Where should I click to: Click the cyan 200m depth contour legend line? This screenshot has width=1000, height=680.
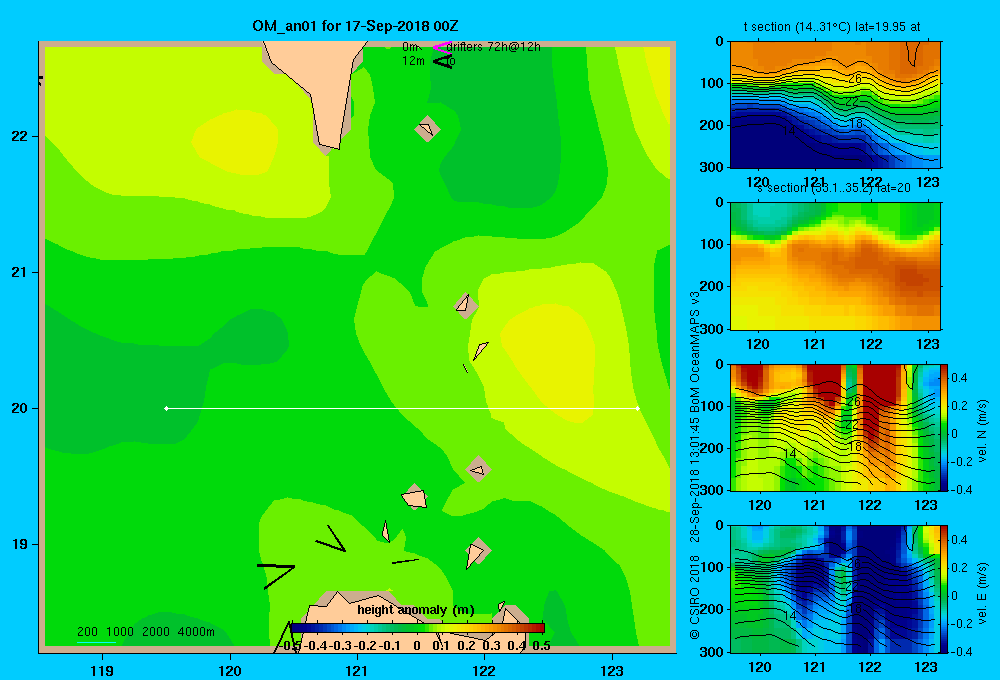click(96, 642)
